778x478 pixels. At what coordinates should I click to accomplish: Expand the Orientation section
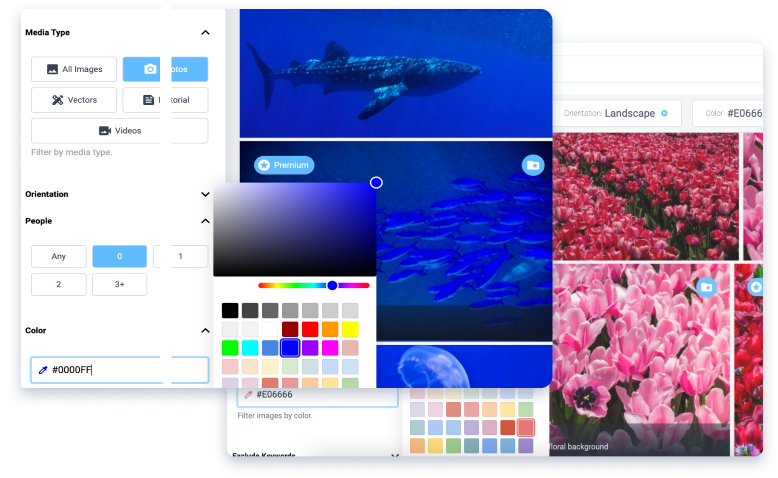[x=205, y=194]
